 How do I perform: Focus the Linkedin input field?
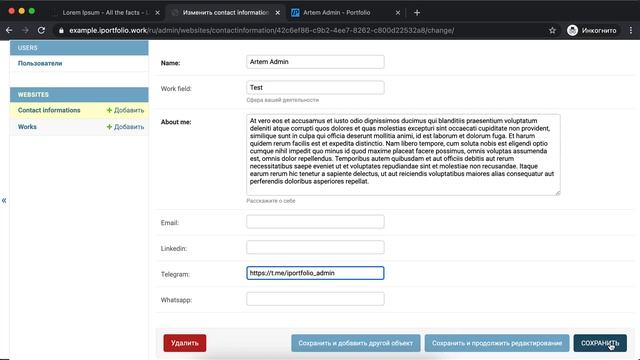click(x=315, y=247)
